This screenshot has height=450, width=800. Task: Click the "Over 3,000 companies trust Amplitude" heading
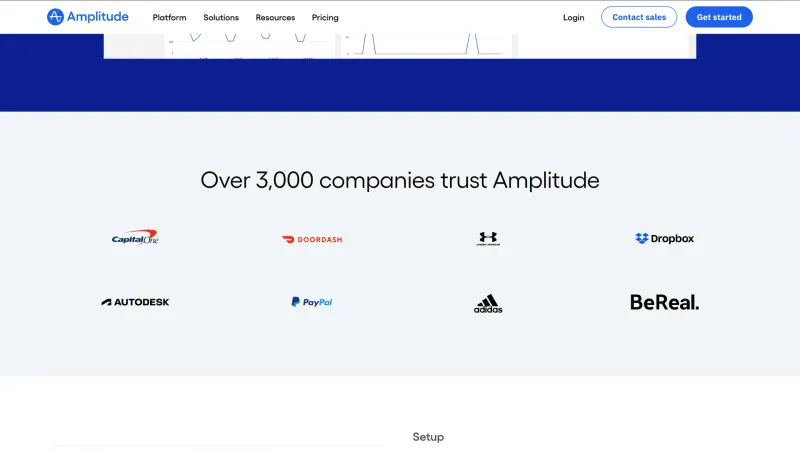(400, 180)
